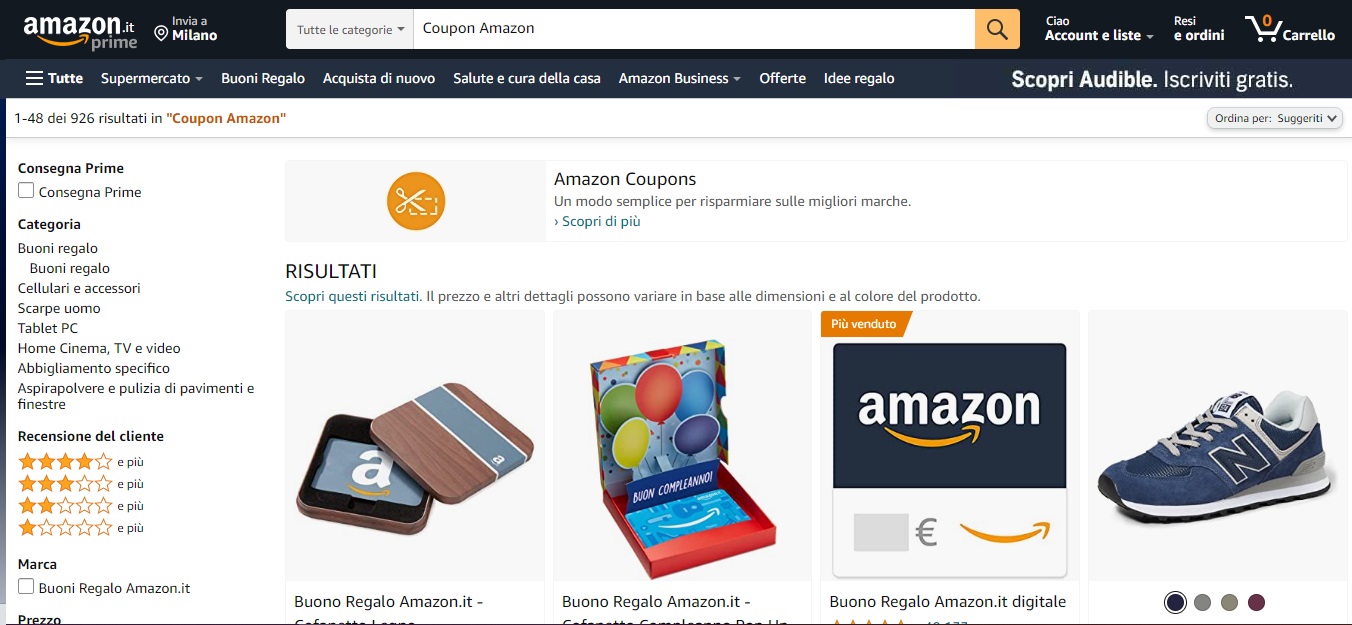Click the Invia a Milano location pin
The width and height of the screenshot is (1352, 625).
click(161, 34)
